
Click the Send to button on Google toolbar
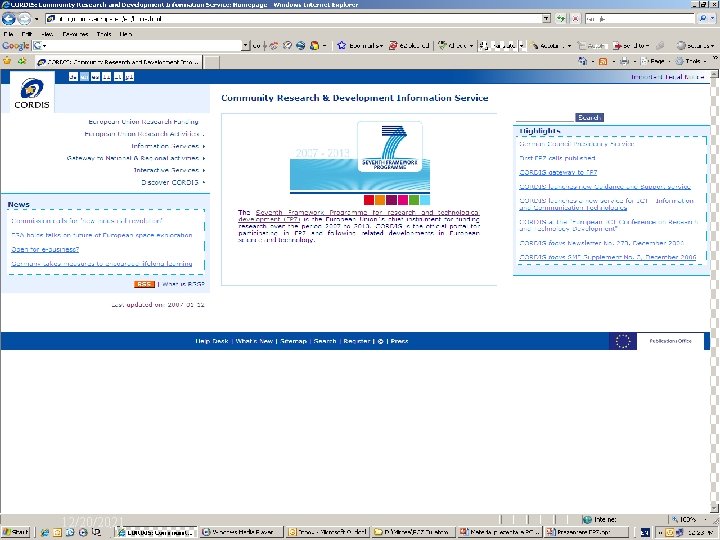click(x=631, y=45)
